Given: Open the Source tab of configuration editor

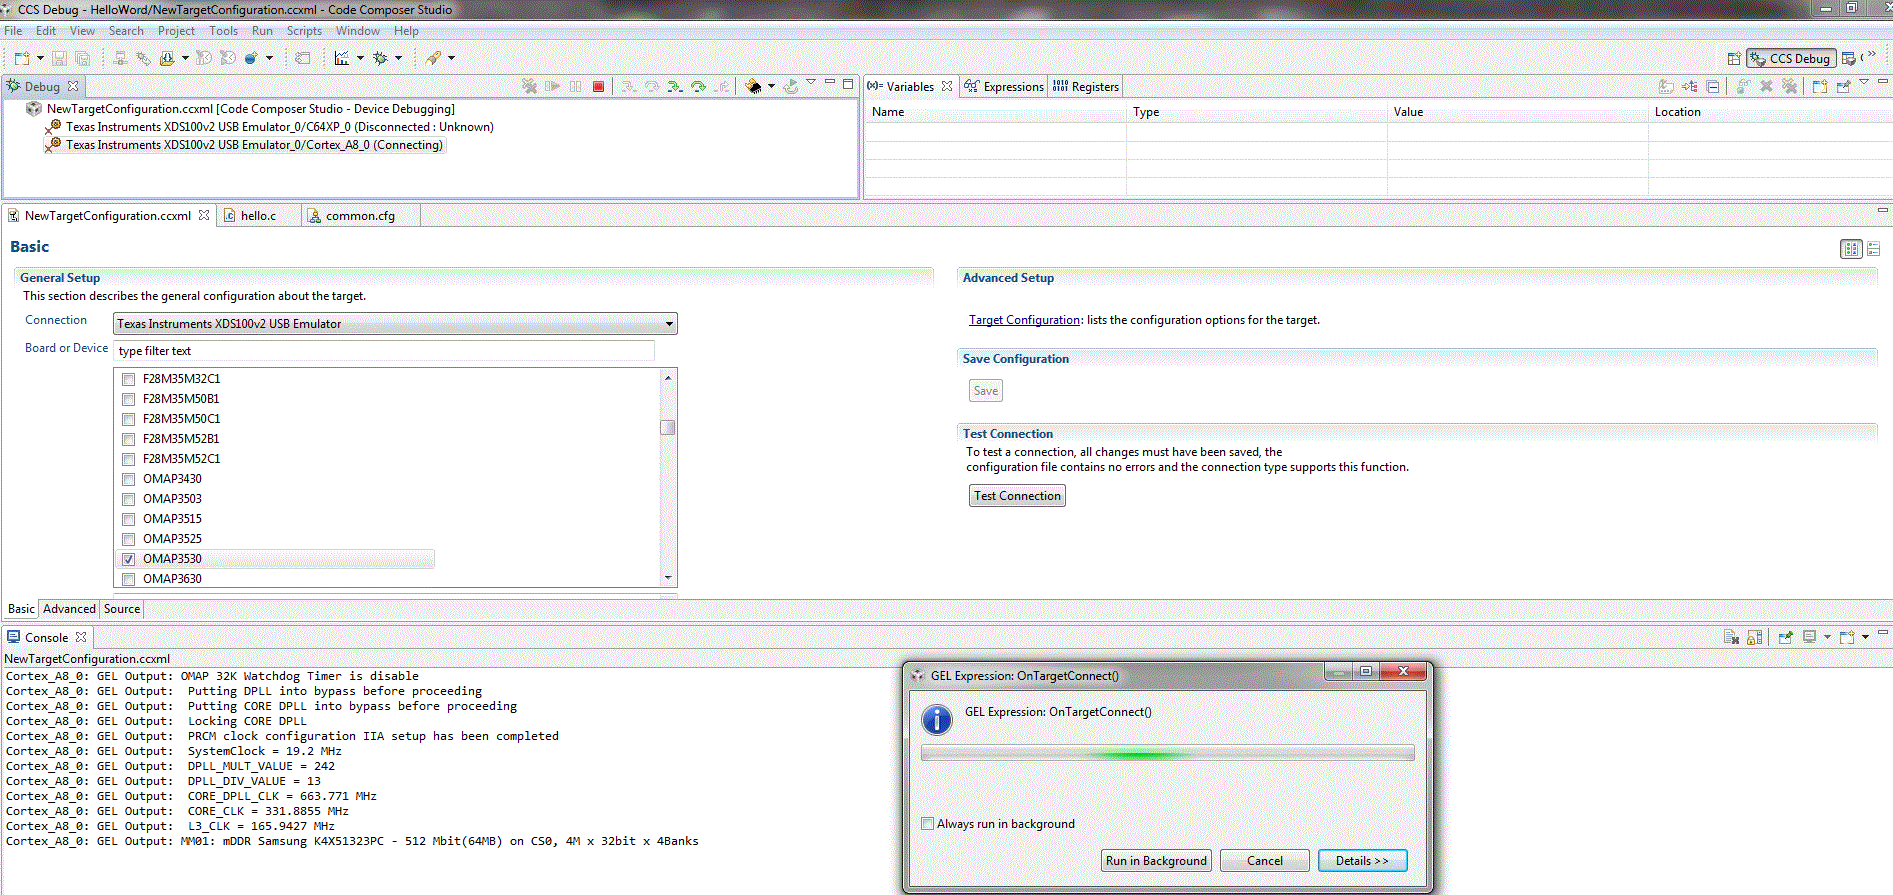Looking at the screenshot, I should [x=122, y=609].
